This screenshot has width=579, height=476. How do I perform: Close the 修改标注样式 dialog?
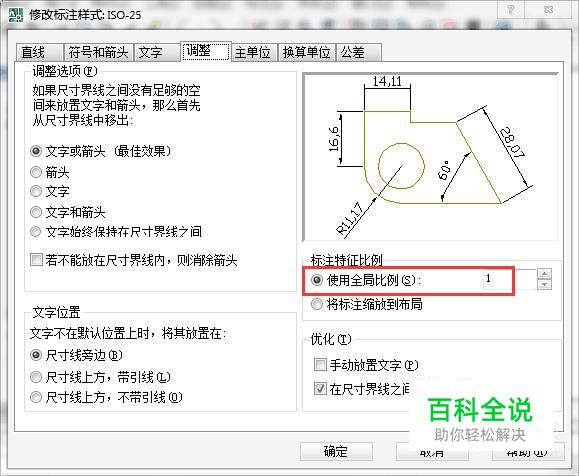548,9
